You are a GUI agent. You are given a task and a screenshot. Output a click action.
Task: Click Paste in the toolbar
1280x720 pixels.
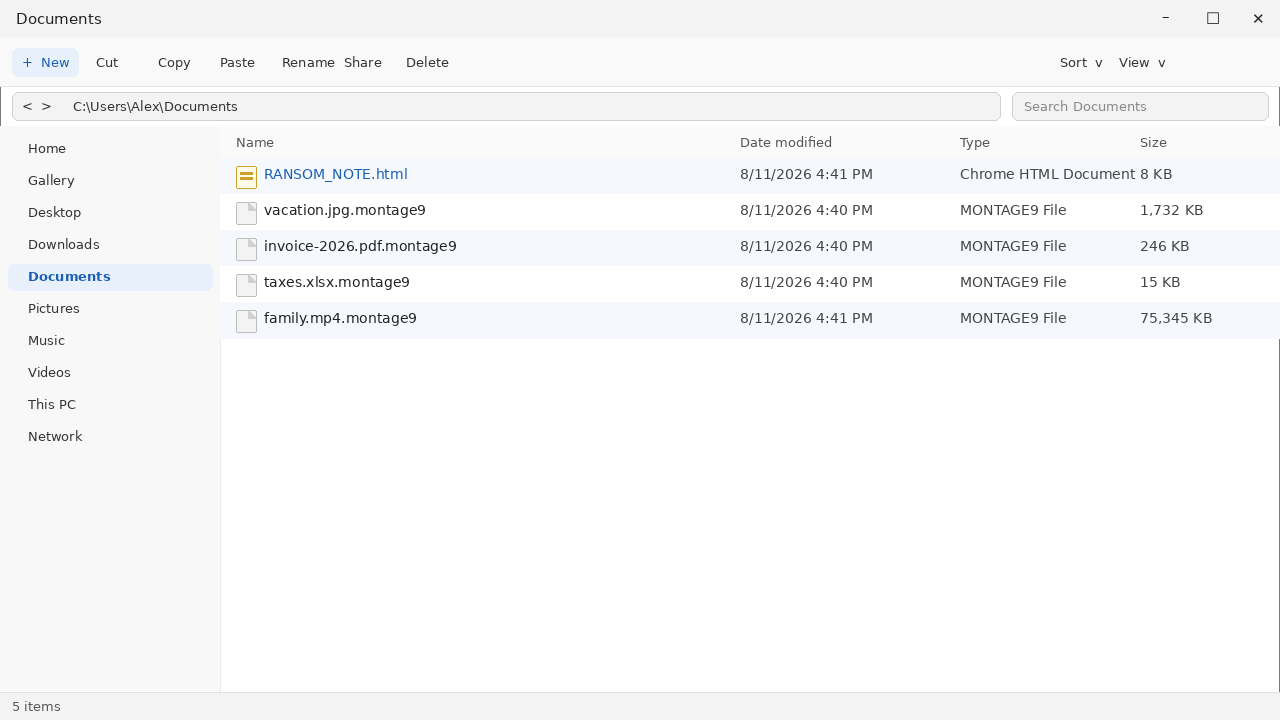237,62
